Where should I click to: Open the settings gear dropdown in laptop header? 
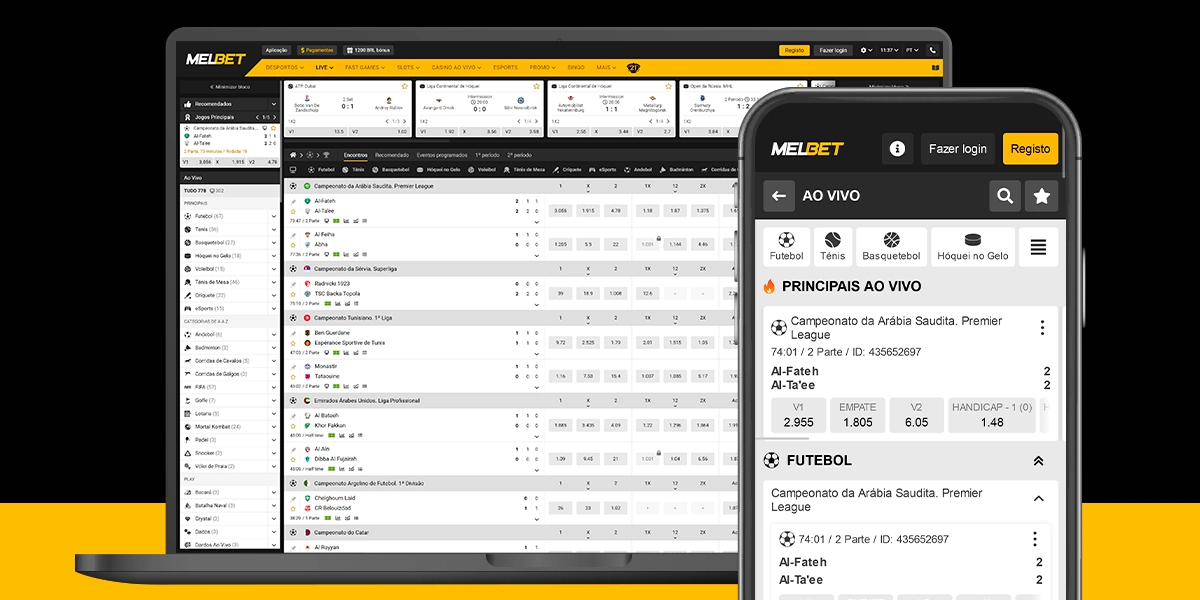866,50
